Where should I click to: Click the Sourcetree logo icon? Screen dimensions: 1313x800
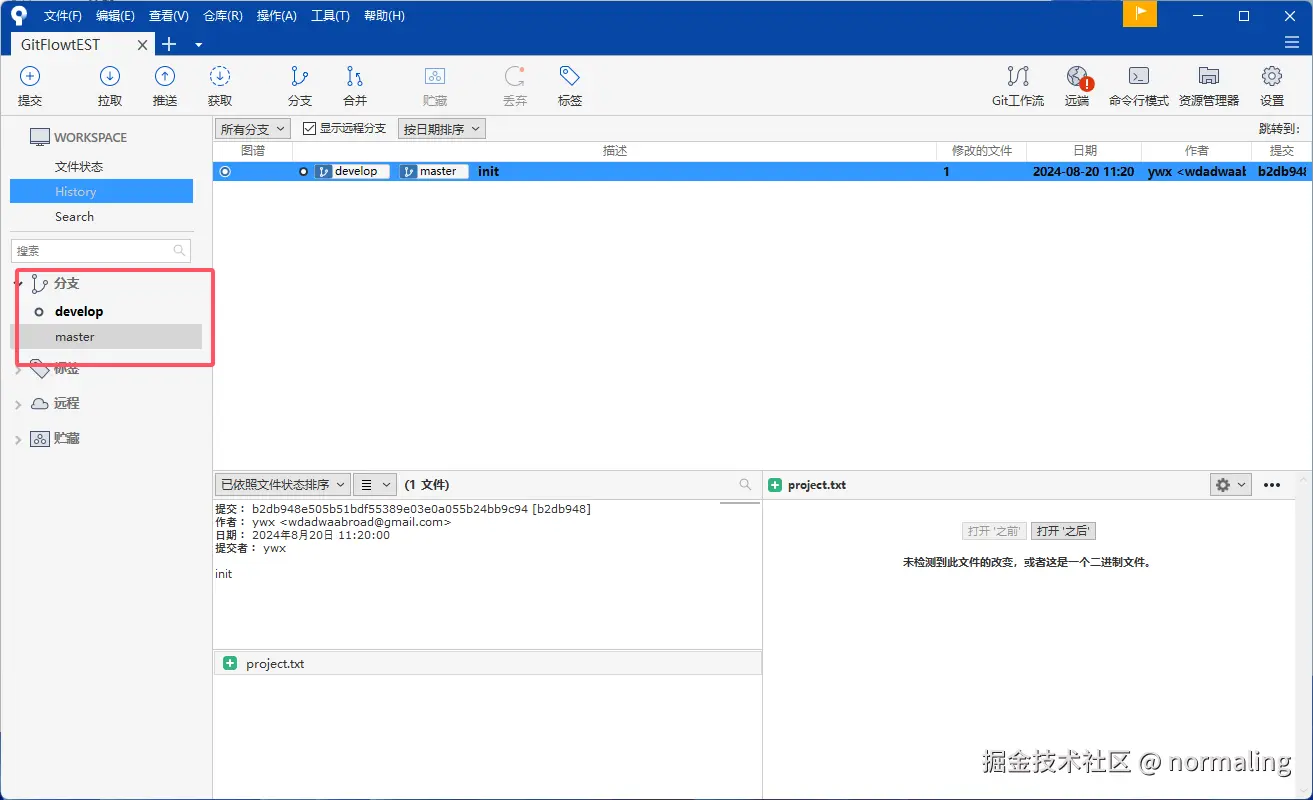tap(19, 15)
